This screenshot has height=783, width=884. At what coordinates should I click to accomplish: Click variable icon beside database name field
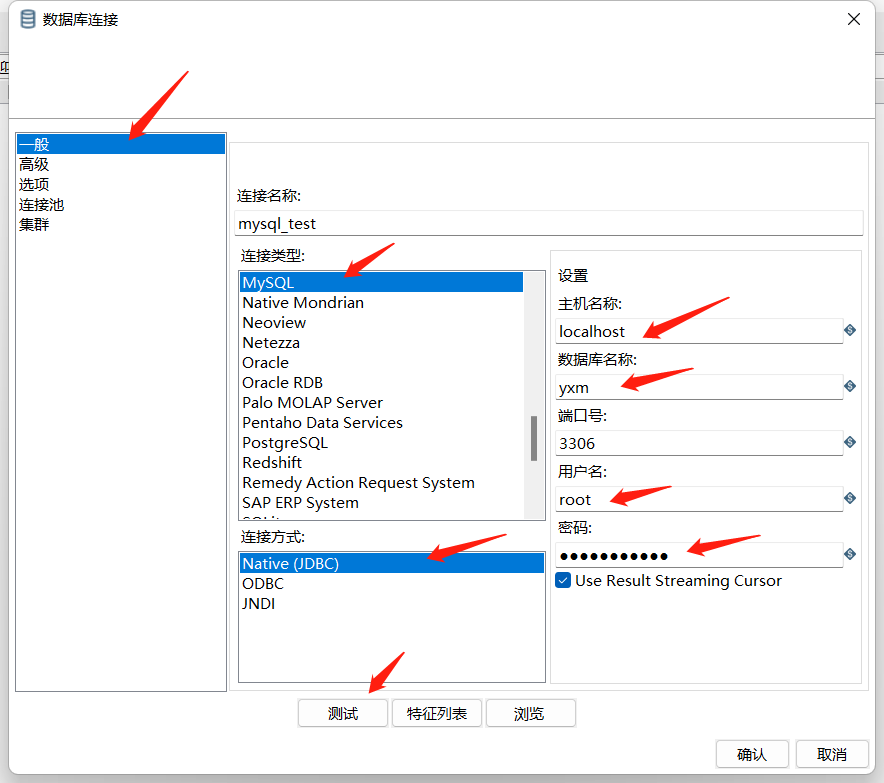(x=850, y=386)
